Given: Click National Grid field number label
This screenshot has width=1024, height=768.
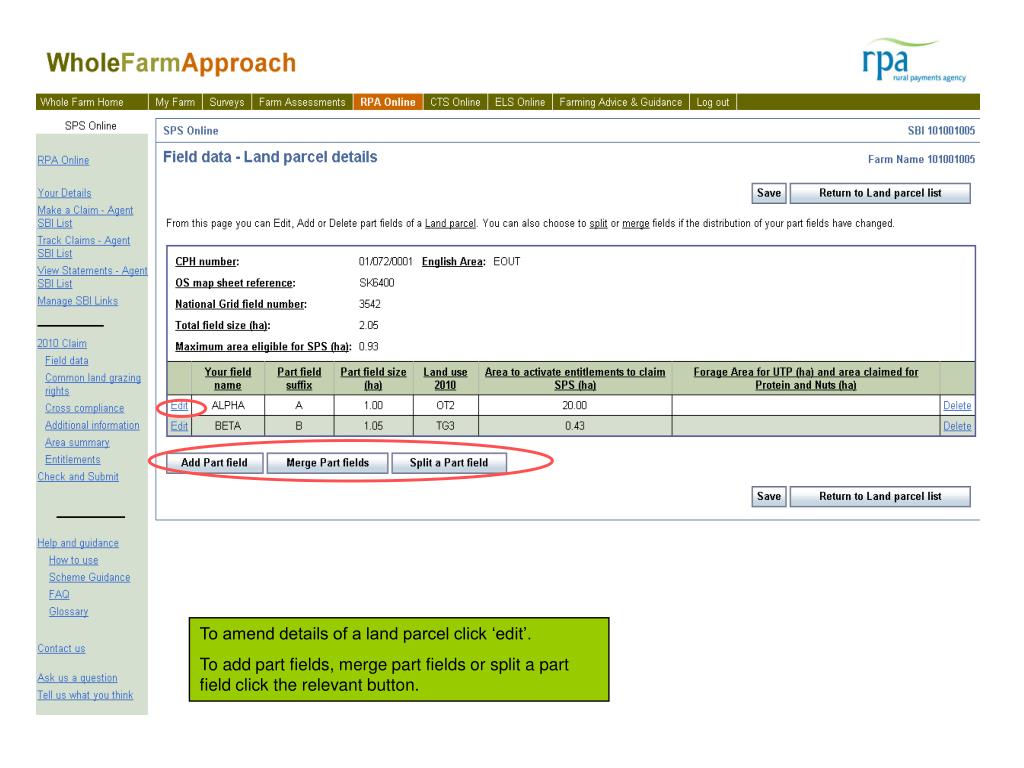Looking at the screenshot, I should click(241, 304).
